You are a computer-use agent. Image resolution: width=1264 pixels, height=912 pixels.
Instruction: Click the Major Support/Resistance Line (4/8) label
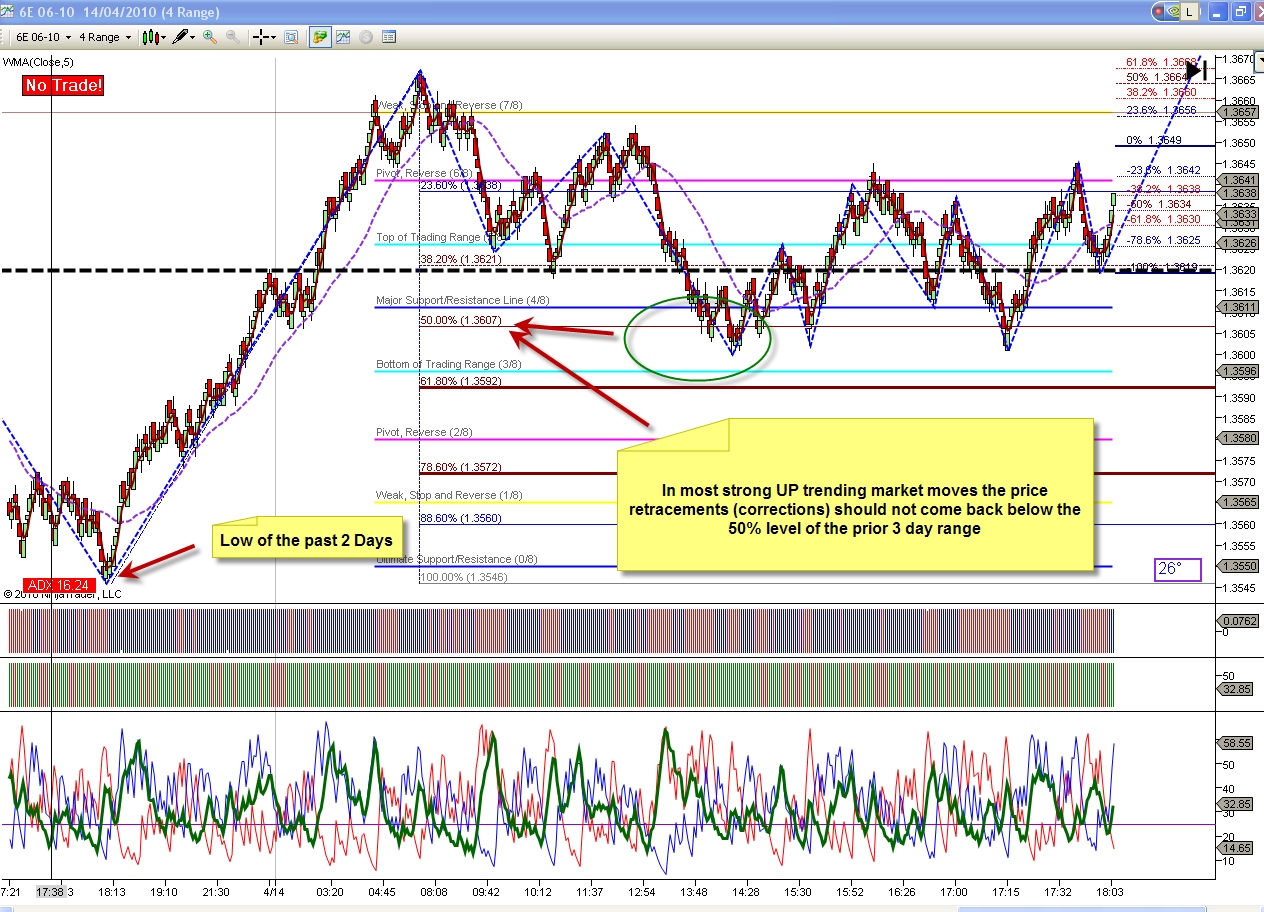click(x=464, y=300)
